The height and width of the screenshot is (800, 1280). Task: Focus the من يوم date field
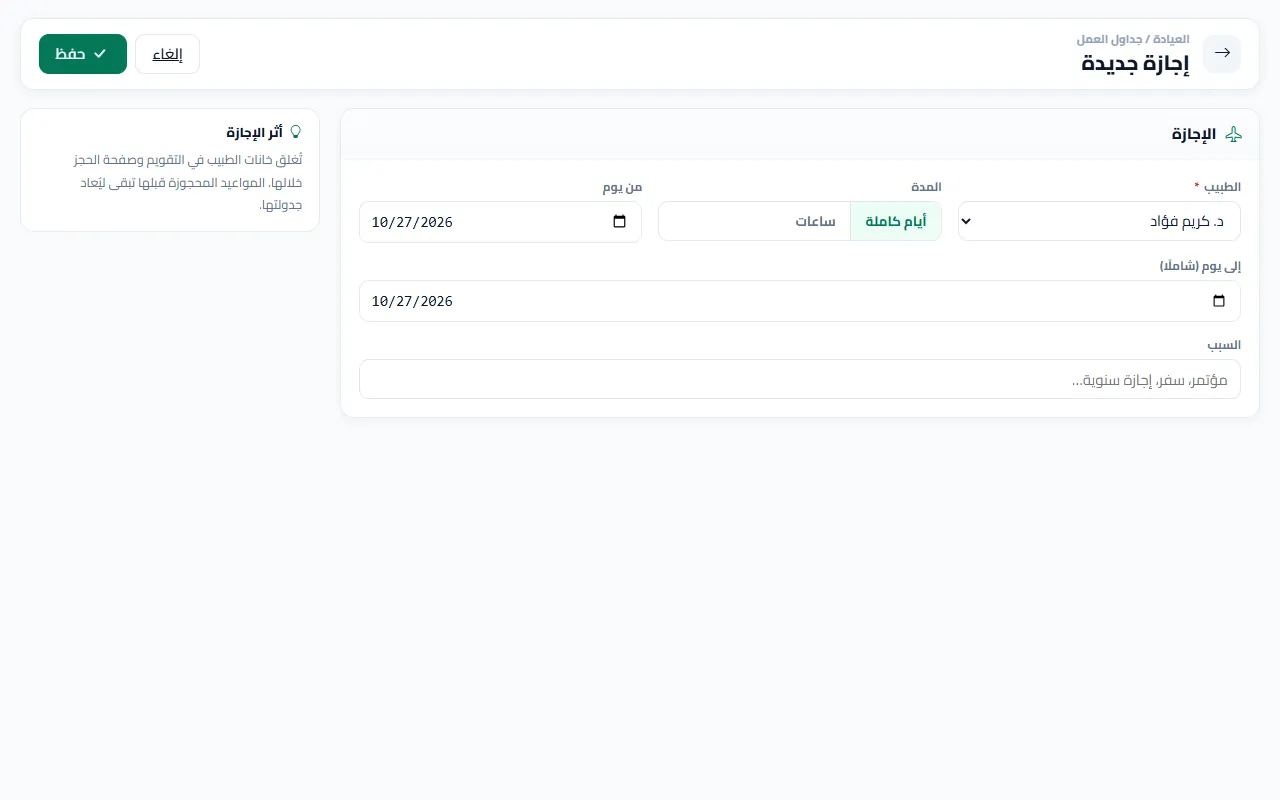(x=500, y=222)
